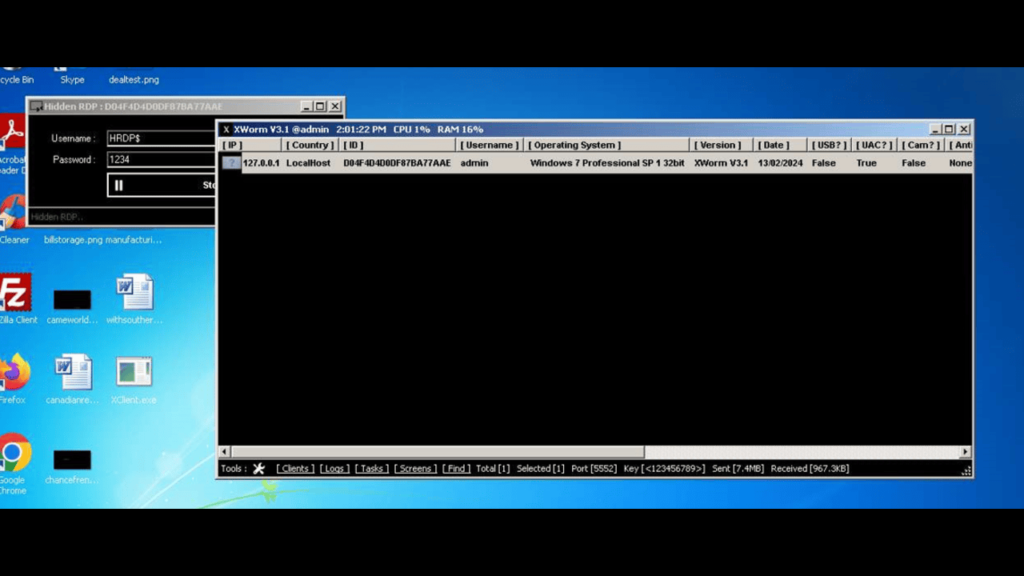Image resolution: width=1024 pixels, height=576 pixels.
Task: Click the Sent [7.4MB] status entry
Action: (738, 468)
